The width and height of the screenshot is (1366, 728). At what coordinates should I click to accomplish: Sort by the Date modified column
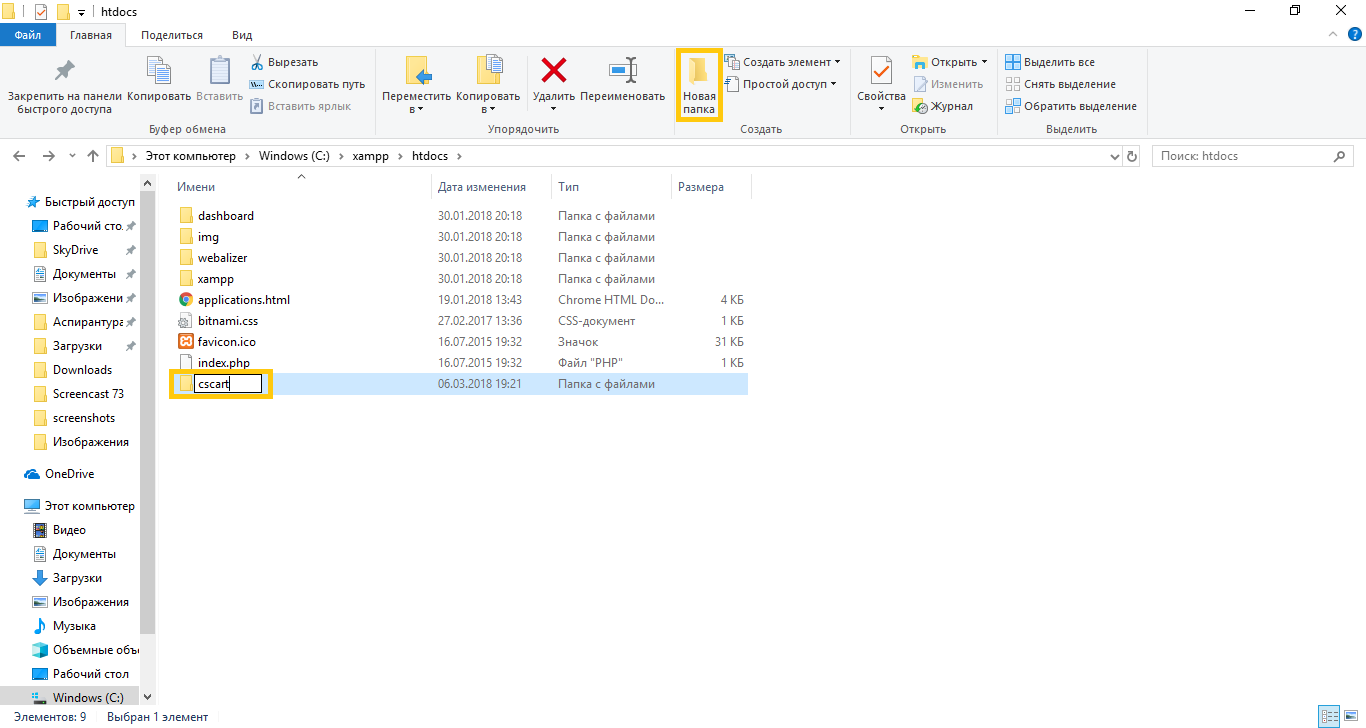(492, 187)
